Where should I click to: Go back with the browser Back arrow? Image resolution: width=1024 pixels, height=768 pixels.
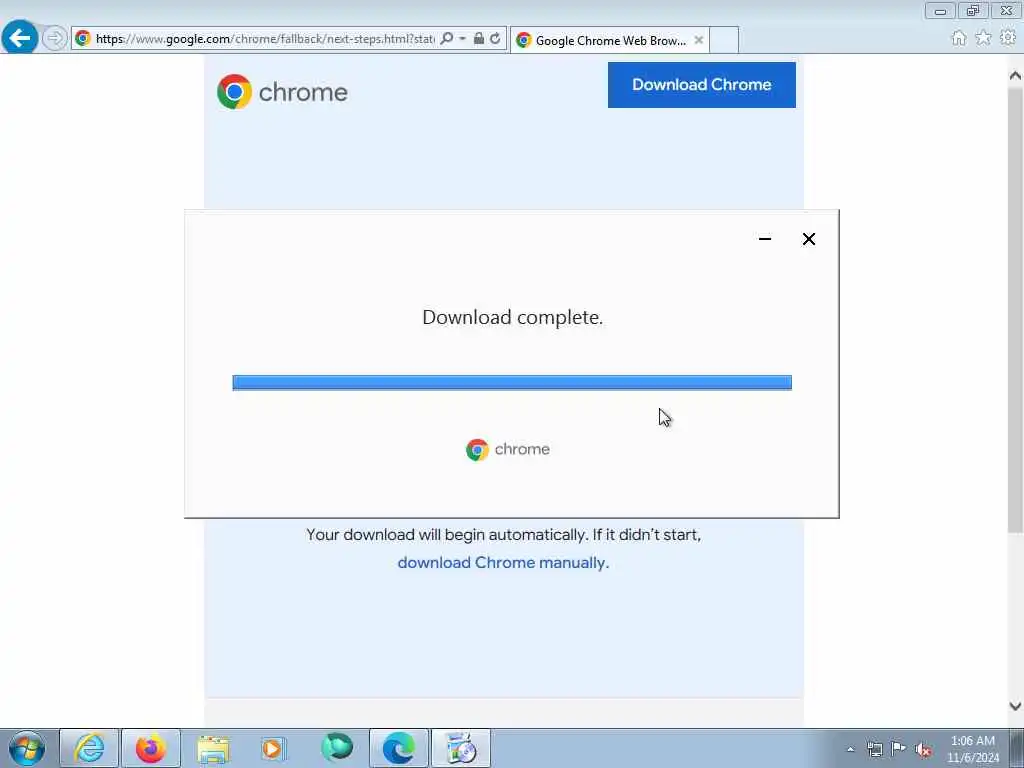point(20,38)
